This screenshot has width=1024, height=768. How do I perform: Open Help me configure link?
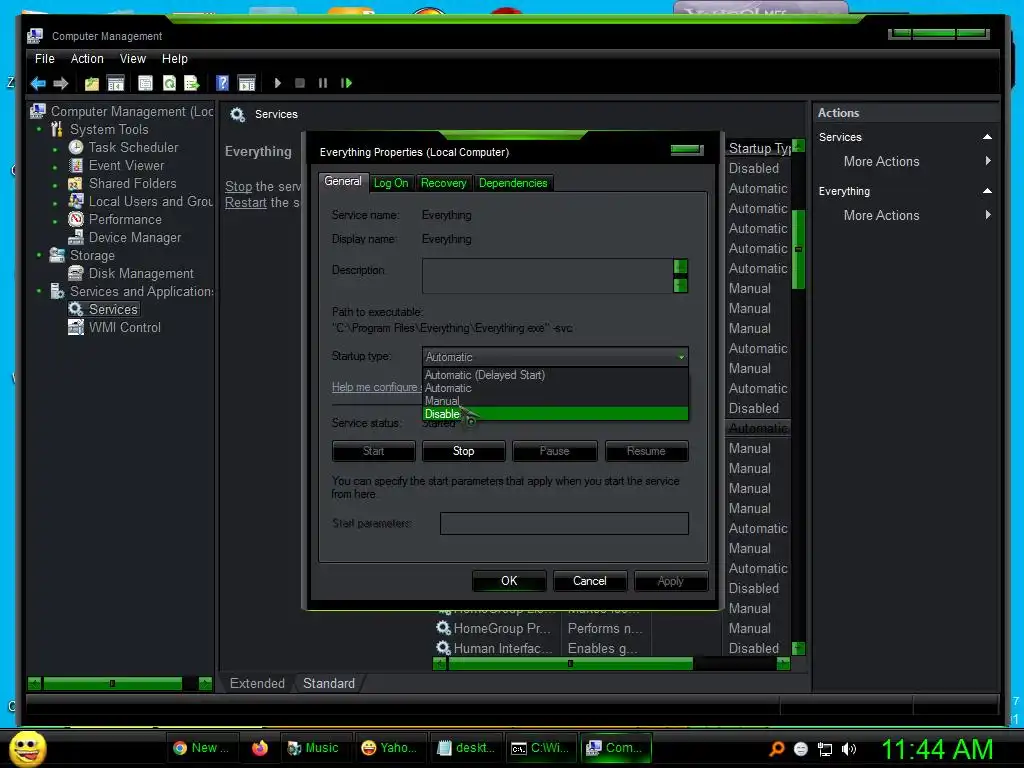click(375, 387)
